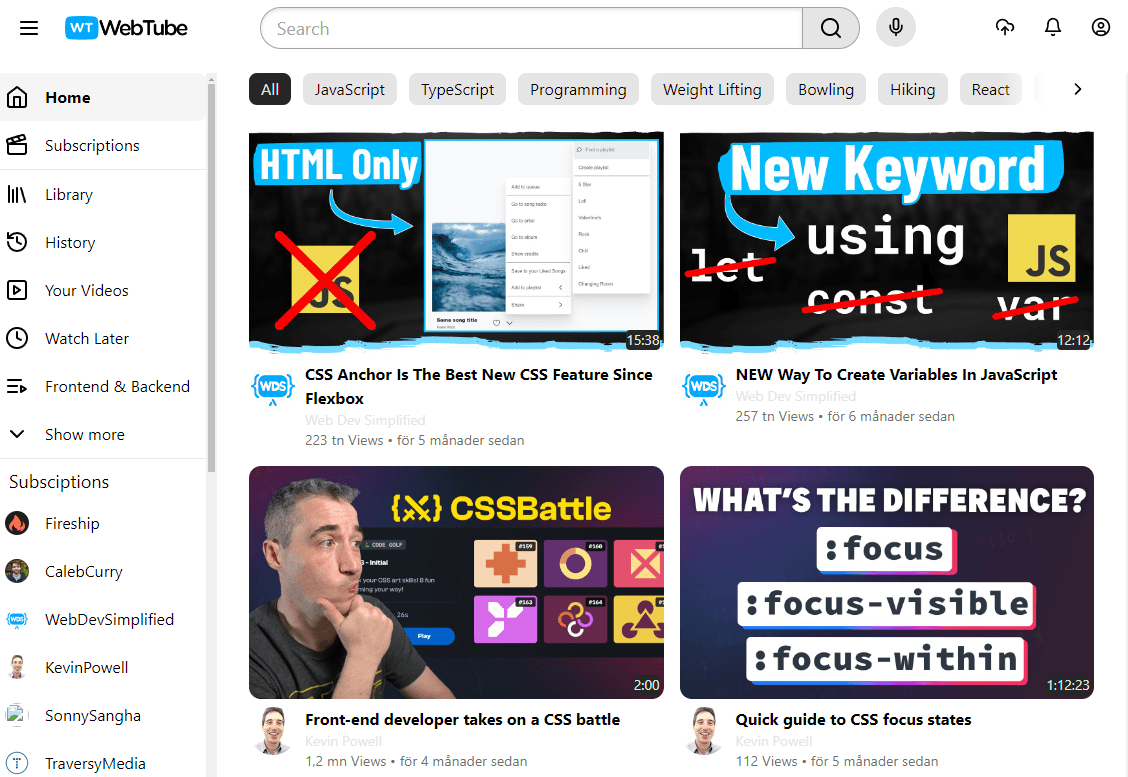The image size is (1128, 777).
Task: Select the Hiking category chip
Action: tap(913, 89)
